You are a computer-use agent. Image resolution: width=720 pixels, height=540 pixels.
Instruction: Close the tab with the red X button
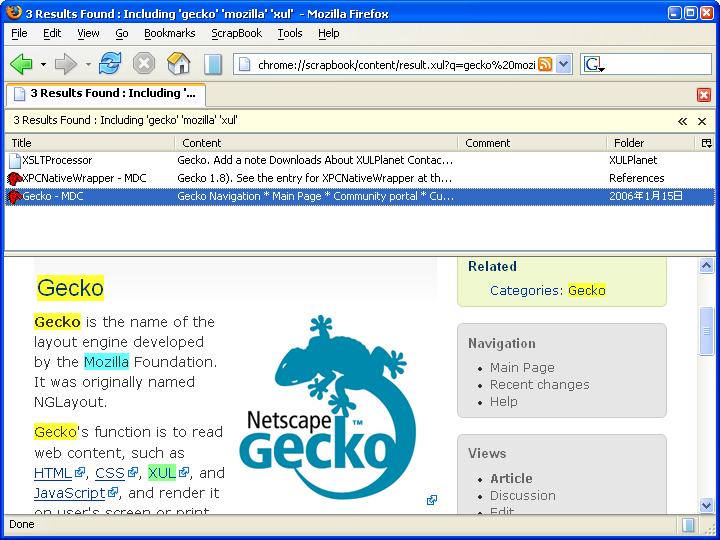coord(703,95)
